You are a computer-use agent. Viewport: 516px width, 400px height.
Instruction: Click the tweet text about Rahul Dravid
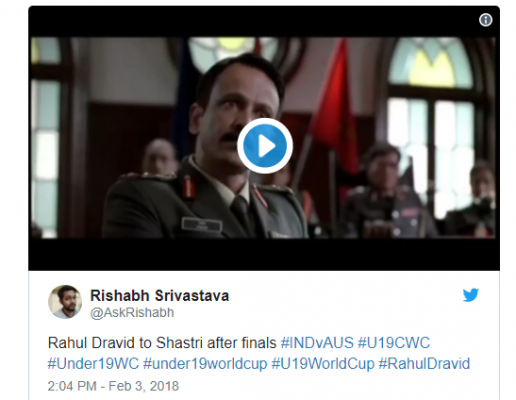tap(162, 343)
